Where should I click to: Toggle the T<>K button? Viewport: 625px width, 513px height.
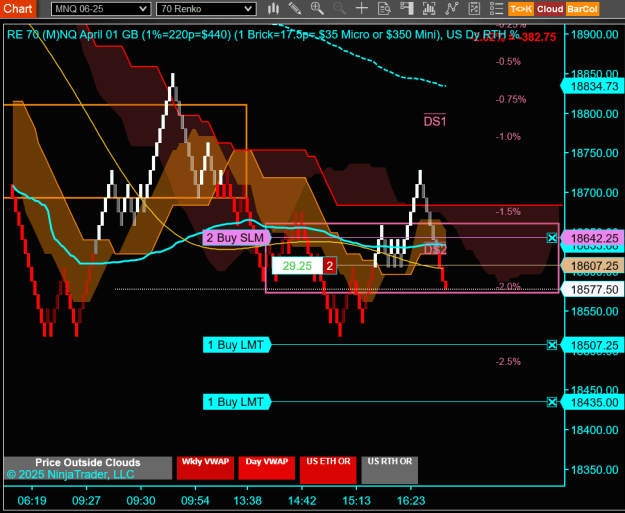pyautogui.click(x=521, y=9)
